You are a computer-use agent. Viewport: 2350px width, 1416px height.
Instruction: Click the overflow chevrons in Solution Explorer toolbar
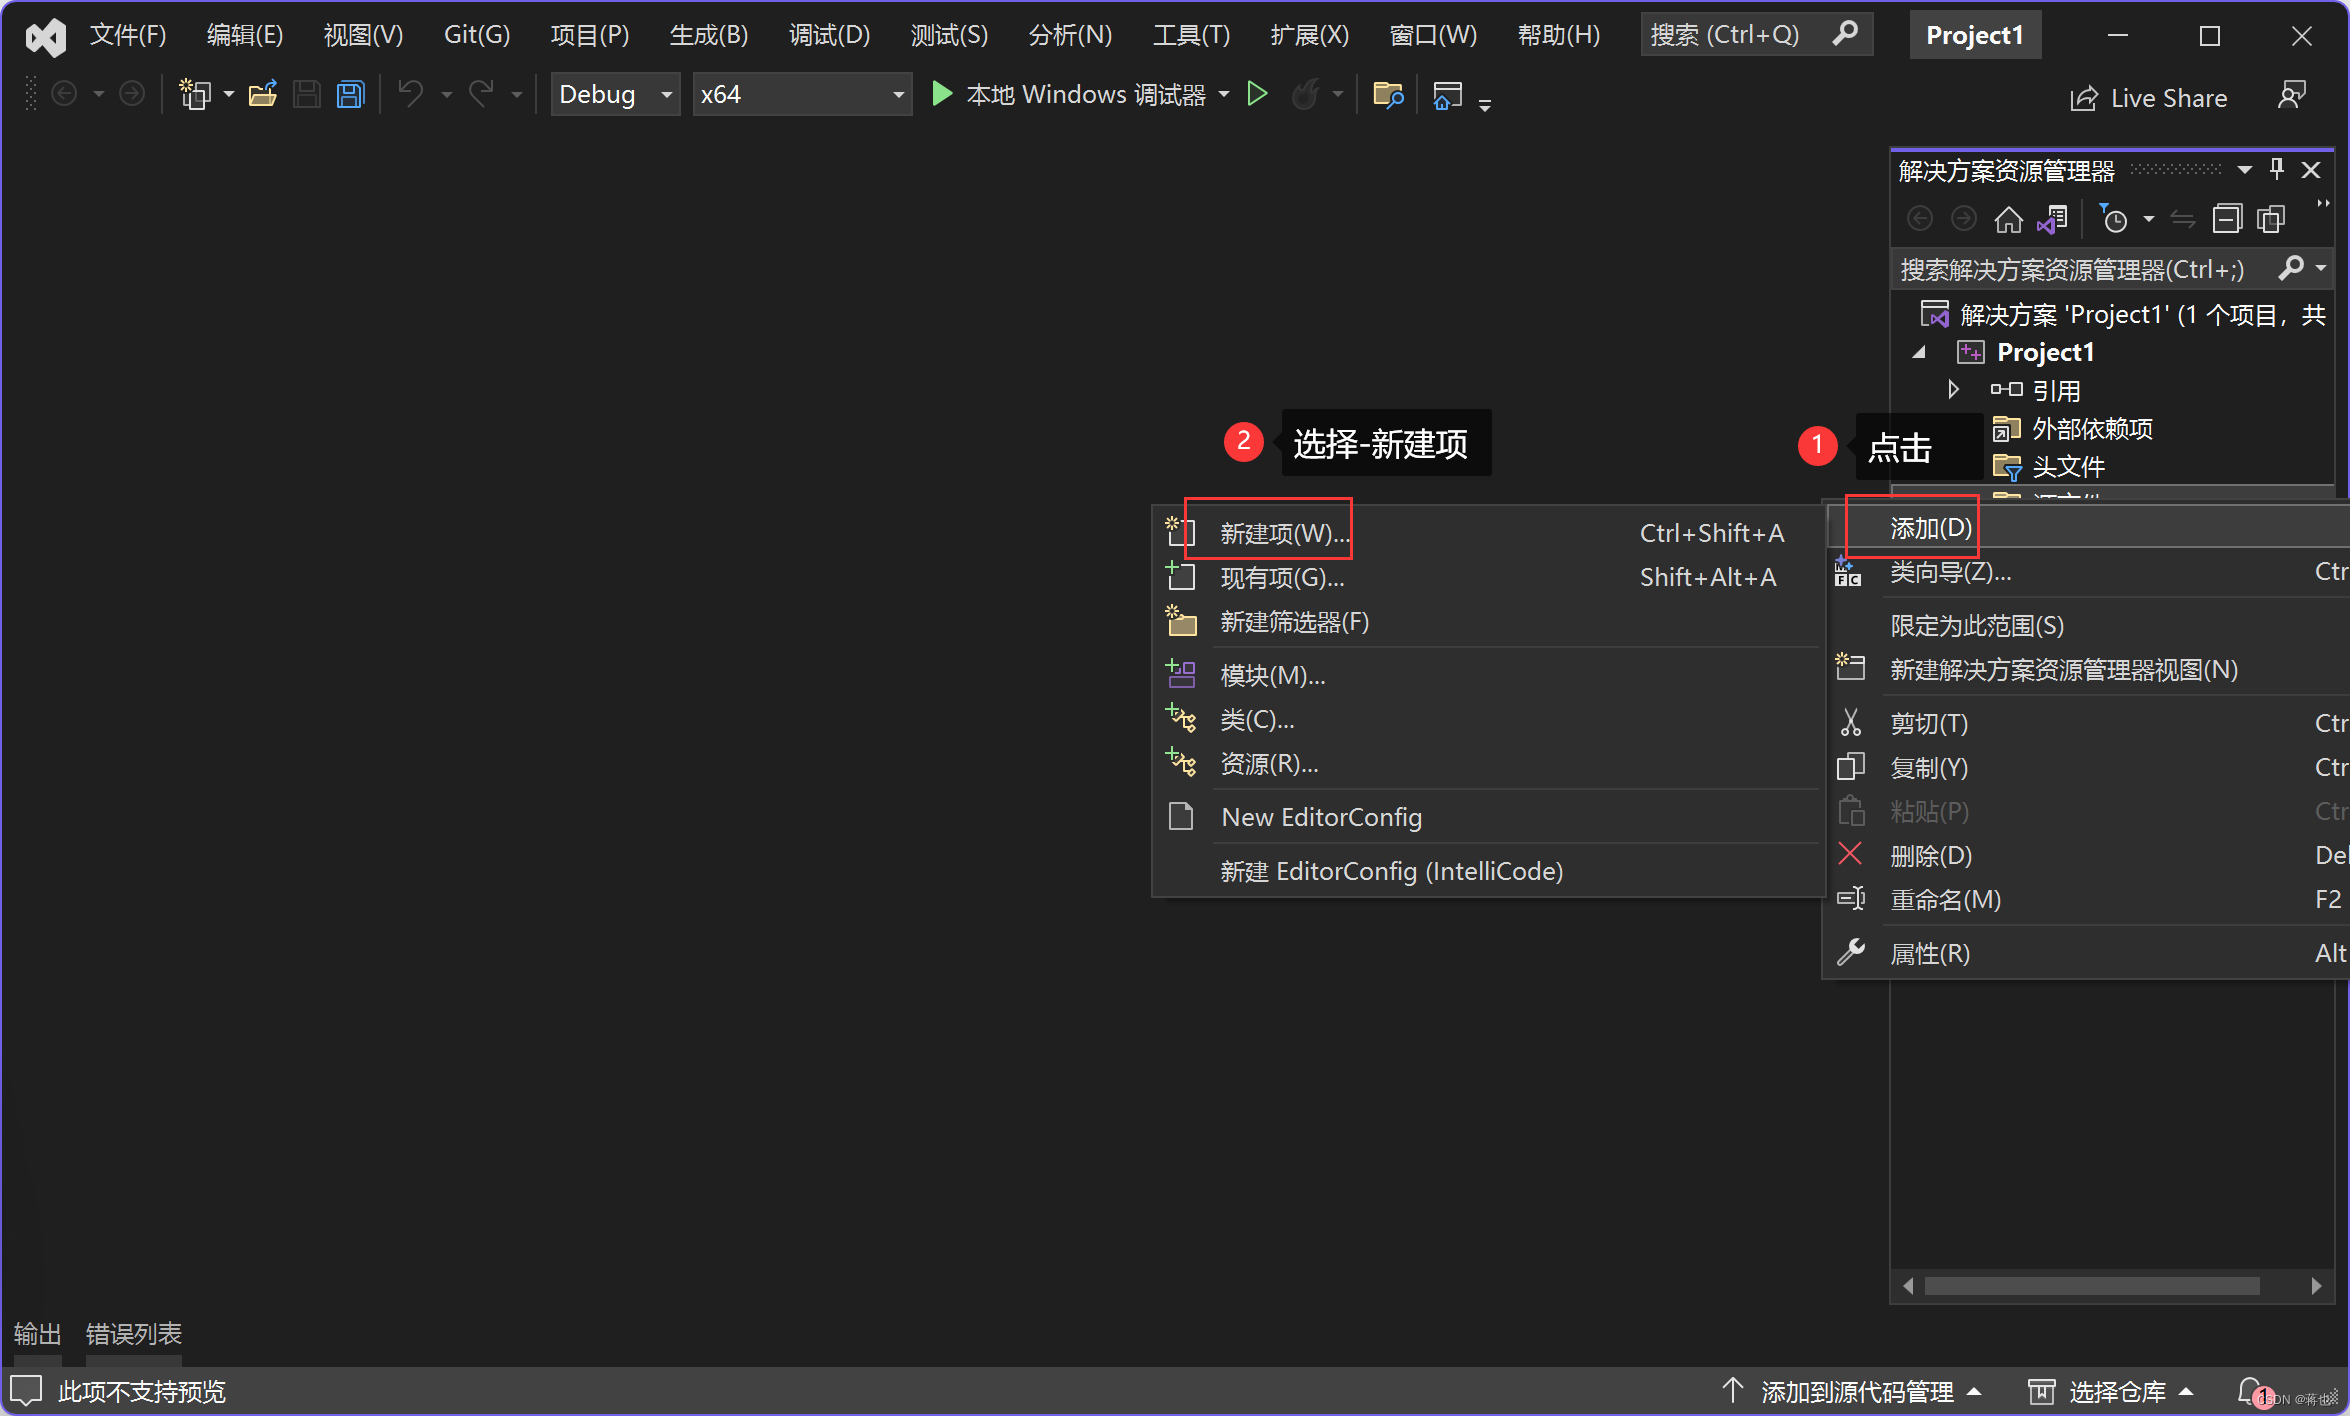click(2323, 204)
